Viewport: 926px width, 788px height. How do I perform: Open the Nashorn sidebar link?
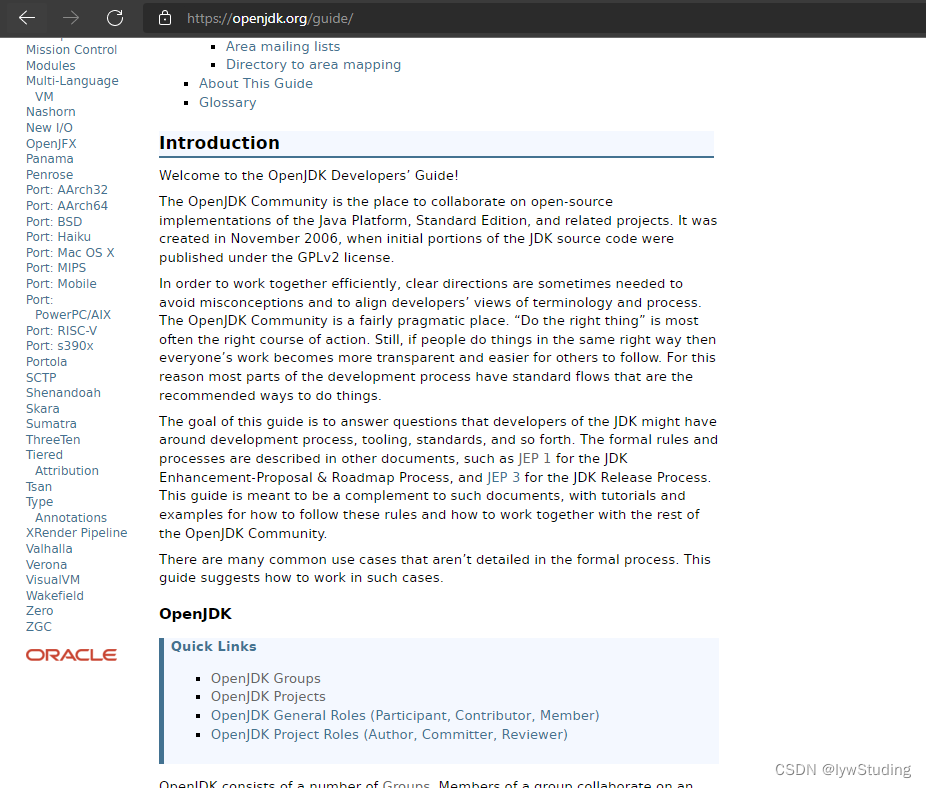[x=51, y=112]
